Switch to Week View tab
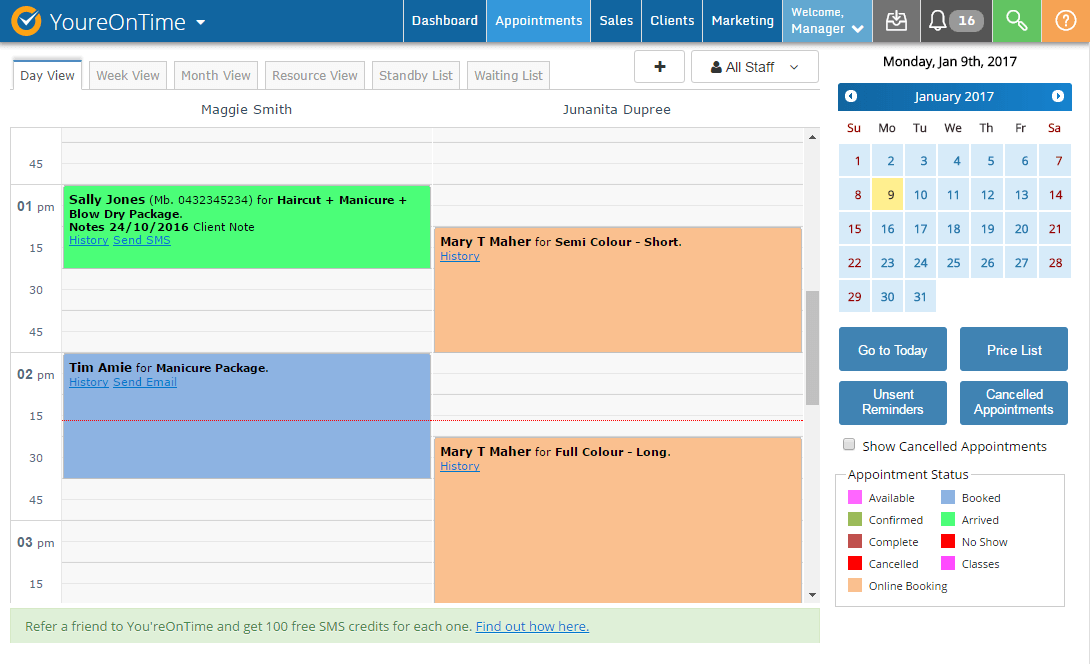The width and height of the screenshot is (1090, 664). (x=128, y=75)
